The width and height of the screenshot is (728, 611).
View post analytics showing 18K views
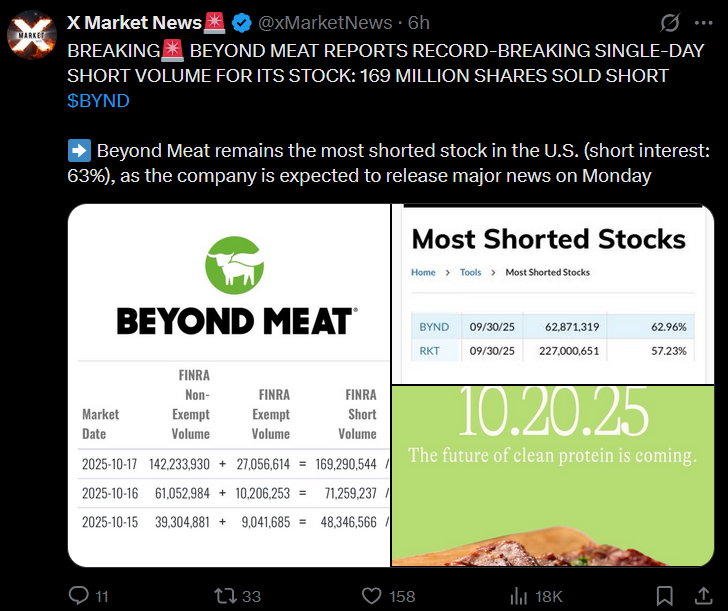pos(520,595)
